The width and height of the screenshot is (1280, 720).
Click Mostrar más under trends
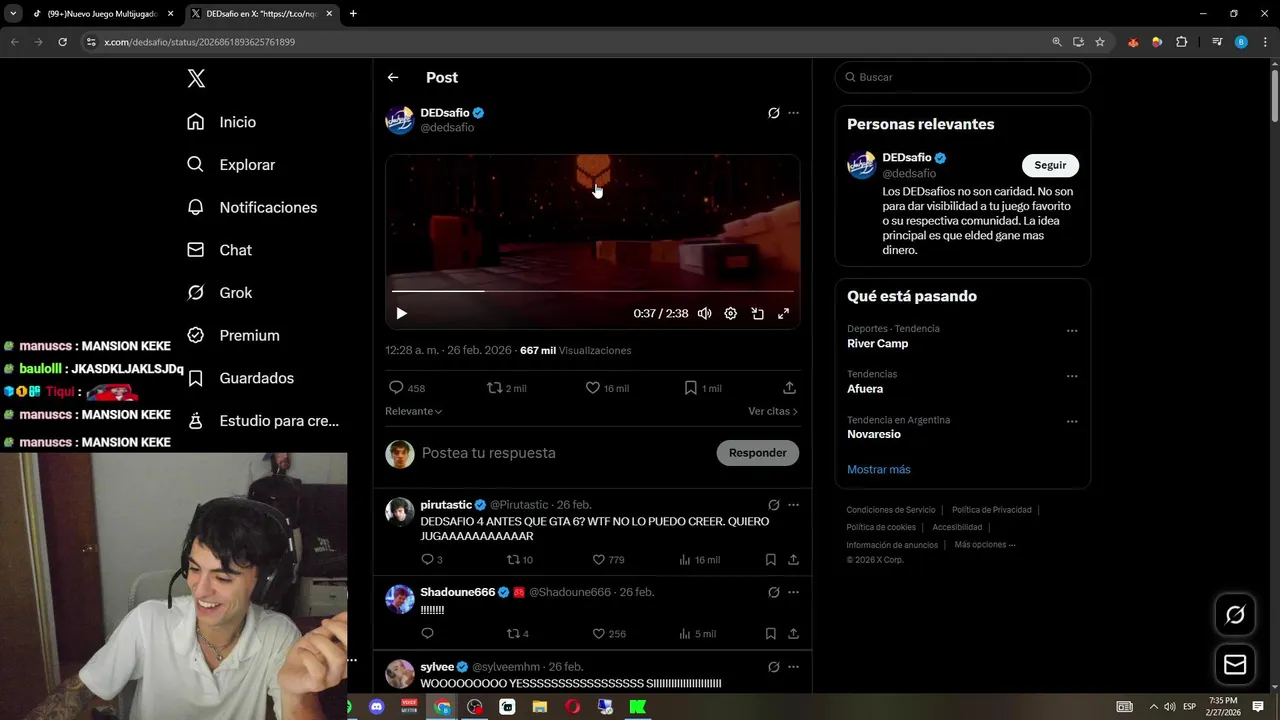click(x=879, y=469)
